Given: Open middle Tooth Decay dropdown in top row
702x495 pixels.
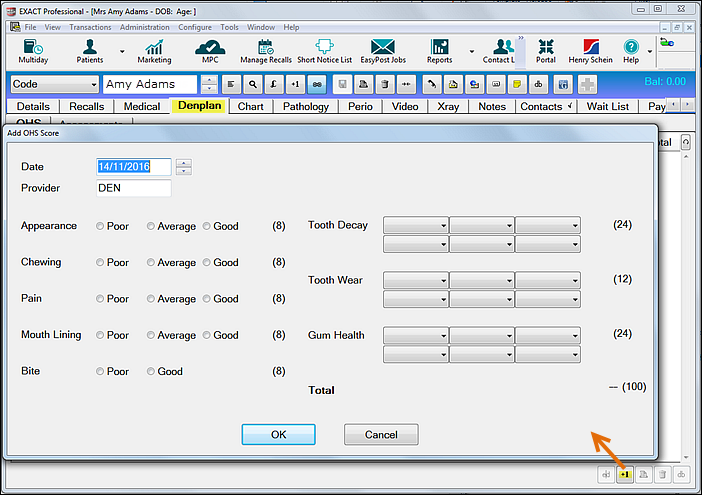Looking at the screenshot, I should tap(482, 225).
